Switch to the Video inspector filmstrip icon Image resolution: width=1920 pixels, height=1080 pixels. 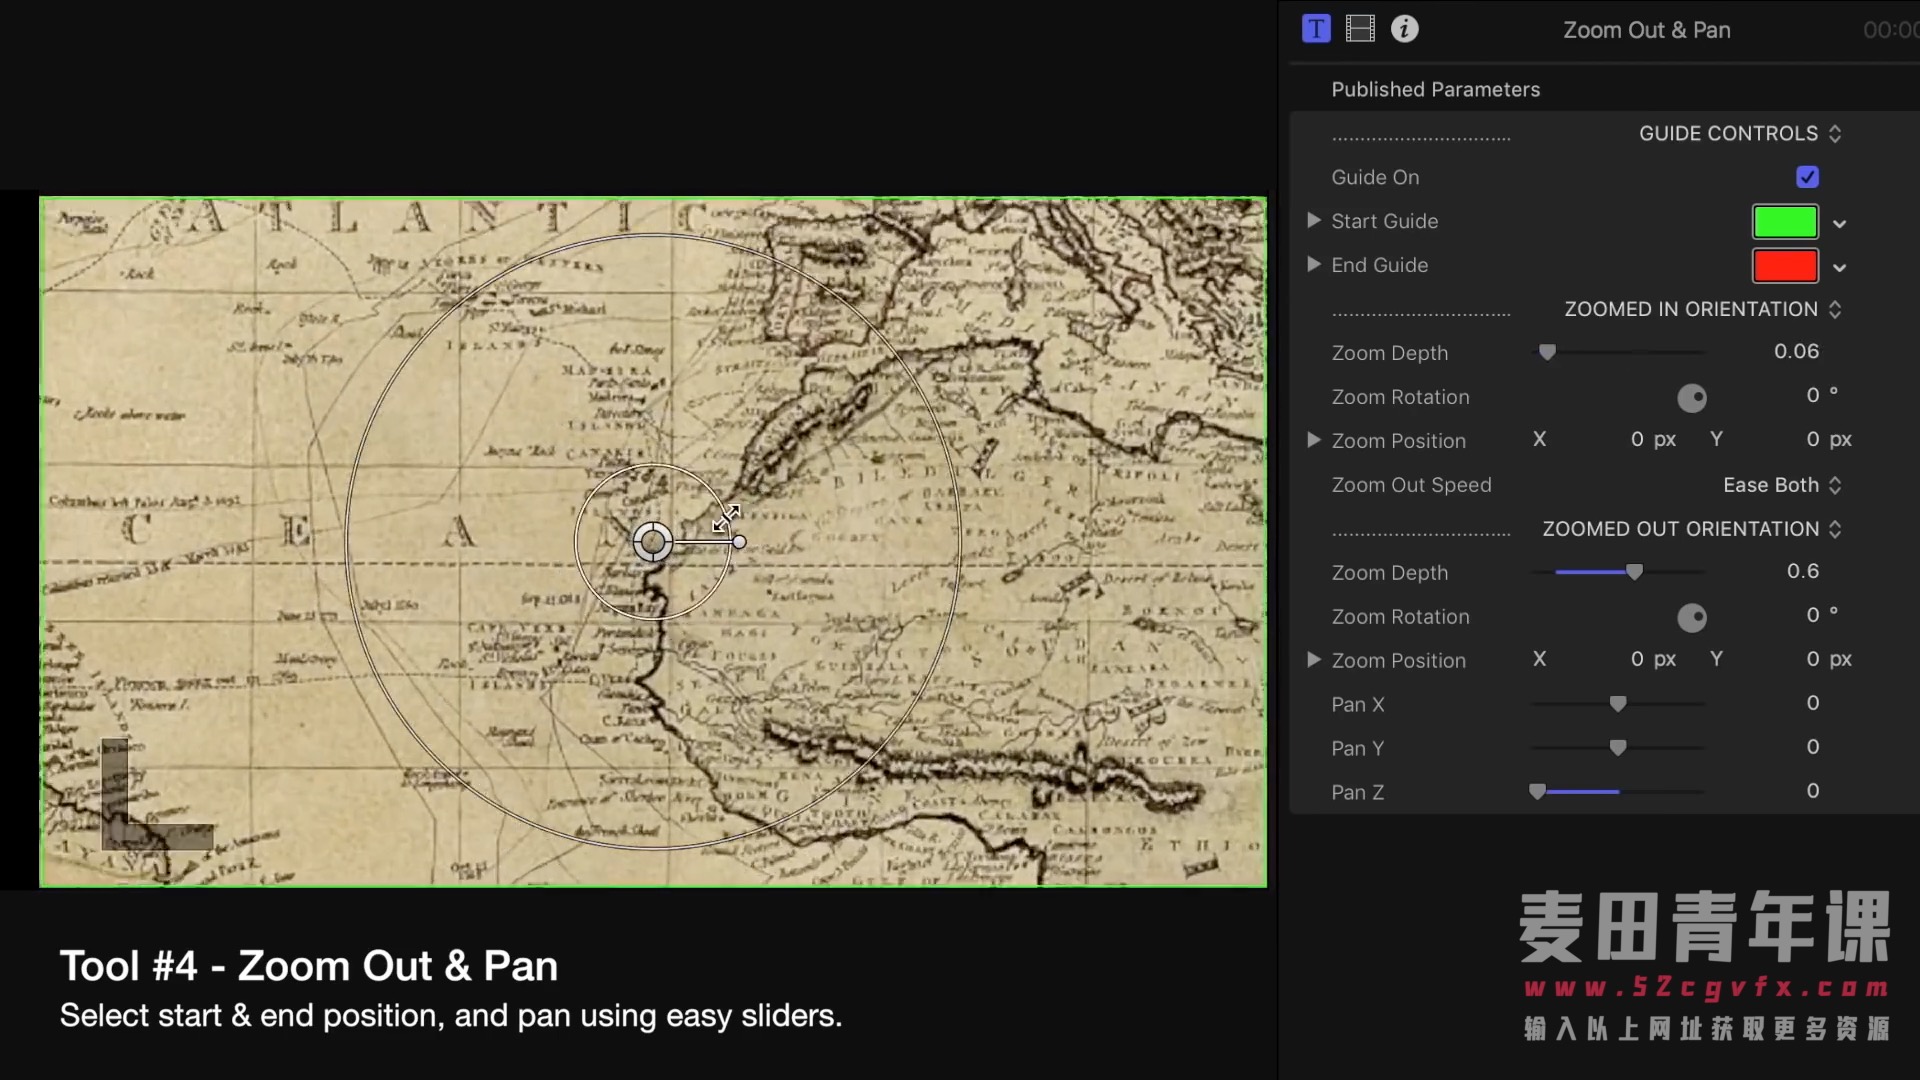[x=1360, y=29]
